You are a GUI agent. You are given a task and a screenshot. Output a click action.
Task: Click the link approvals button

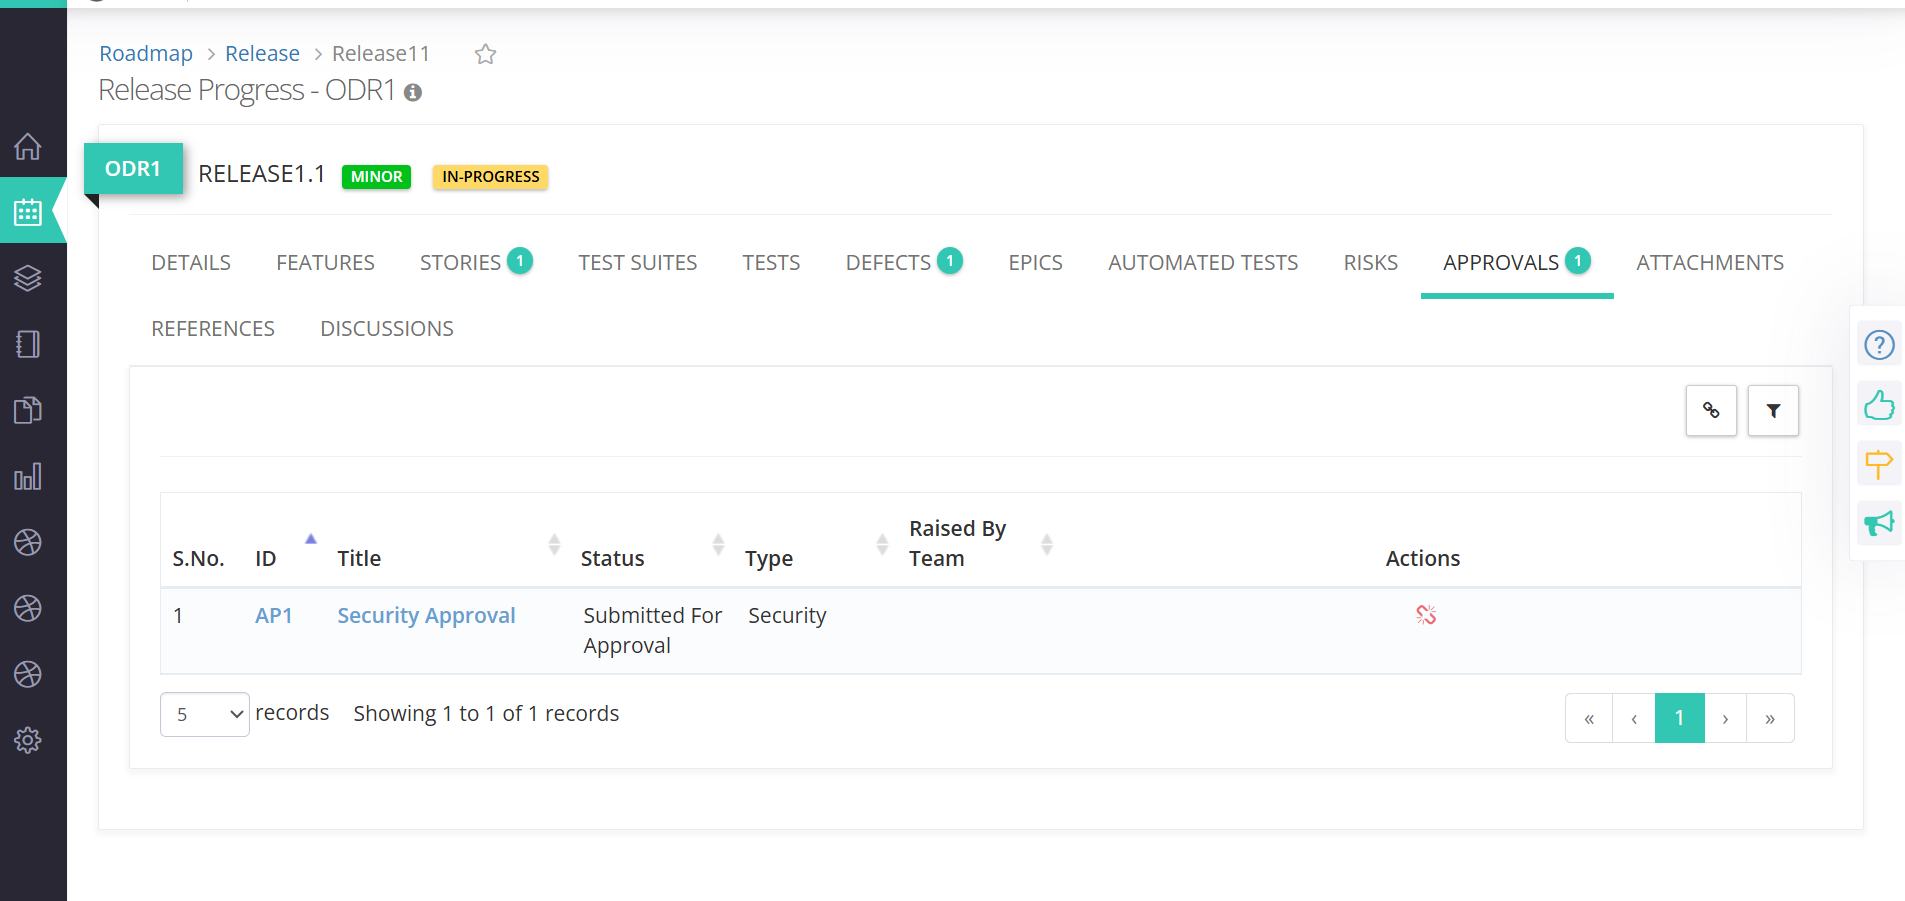click(1711, 410)
